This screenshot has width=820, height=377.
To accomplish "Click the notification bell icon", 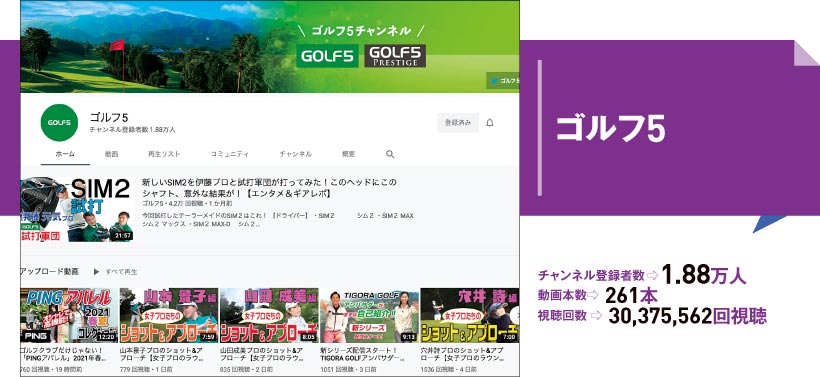I will pos(489,123).
